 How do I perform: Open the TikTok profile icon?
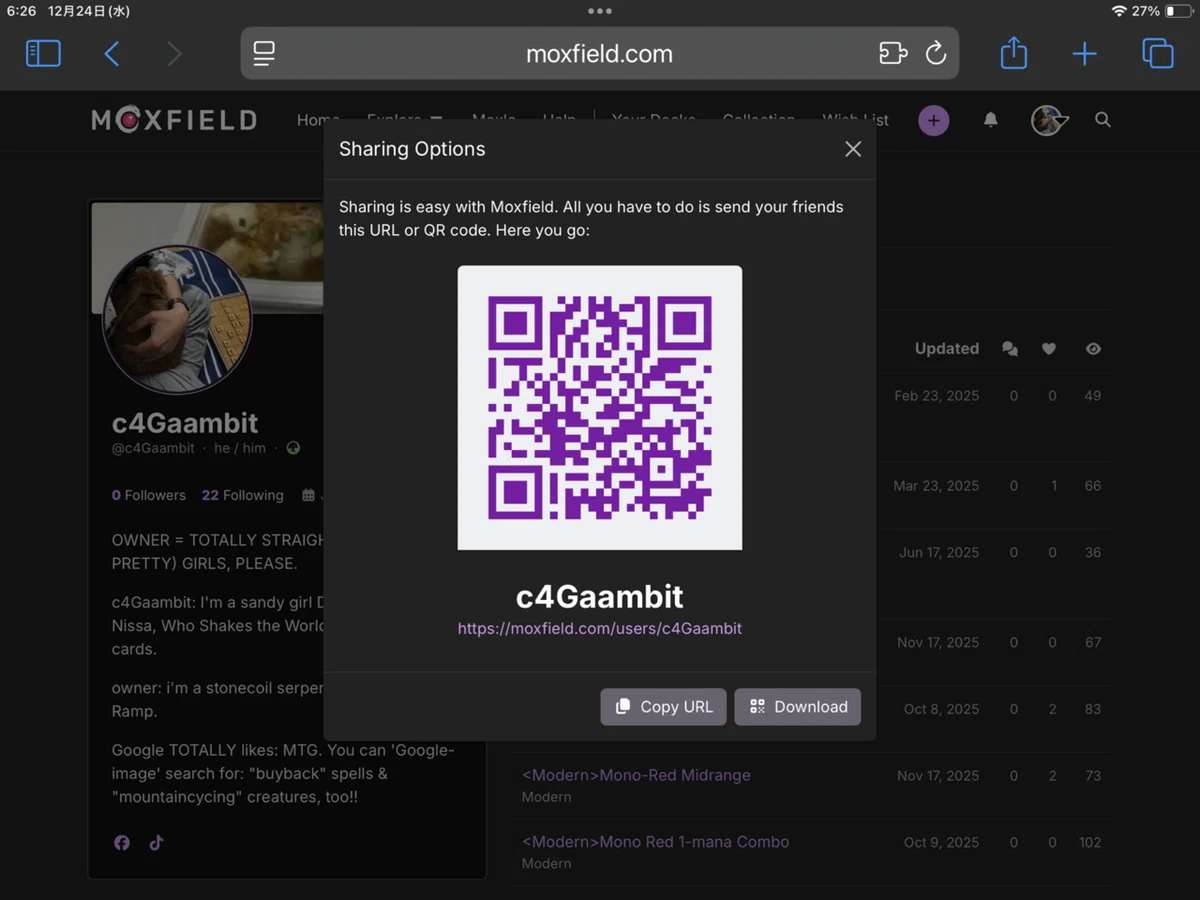(156, 843)
